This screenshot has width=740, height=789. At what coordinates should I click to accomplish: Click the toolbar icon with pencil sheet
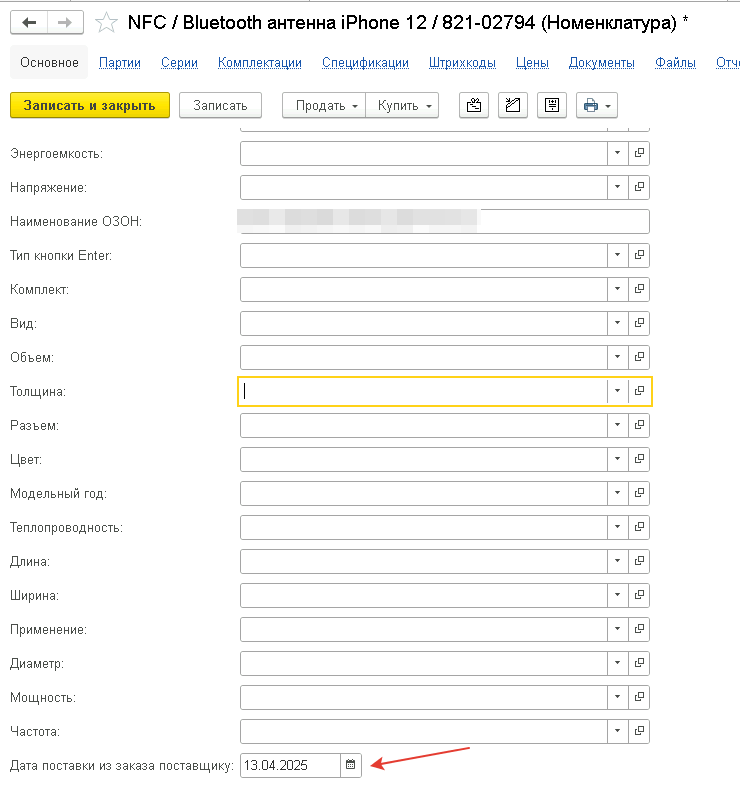pos(513,105)
